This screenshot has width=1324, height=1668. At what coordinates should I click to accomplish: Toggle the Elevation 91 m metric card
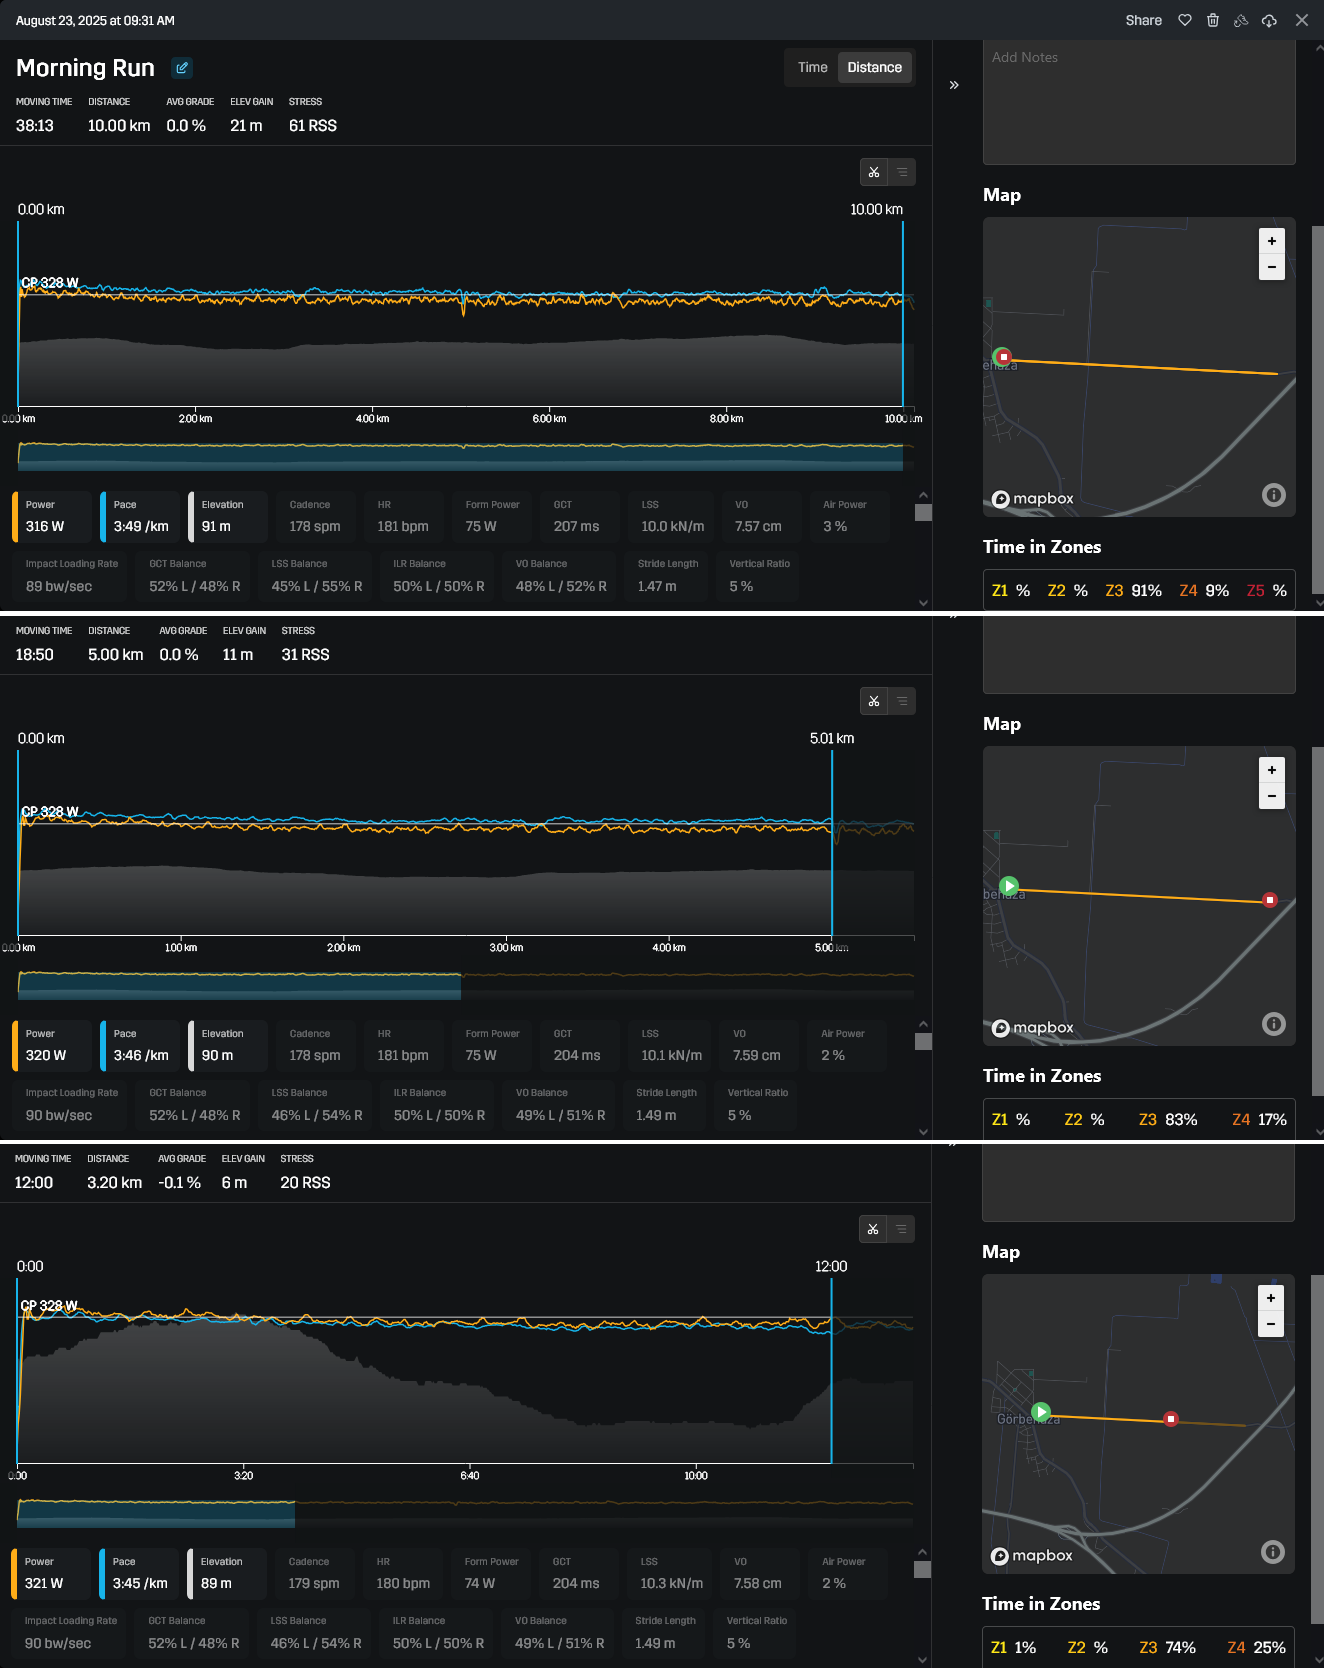tap(228, 516)
